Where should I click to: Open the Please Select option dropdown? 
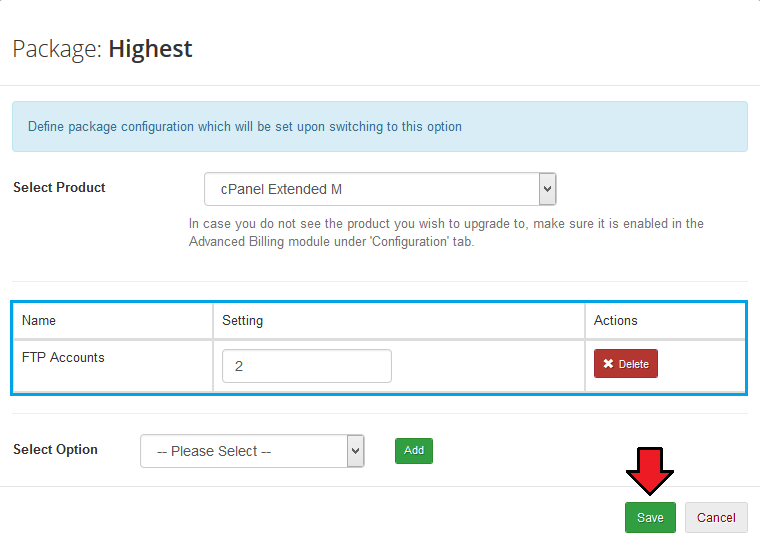pos(252,451)
